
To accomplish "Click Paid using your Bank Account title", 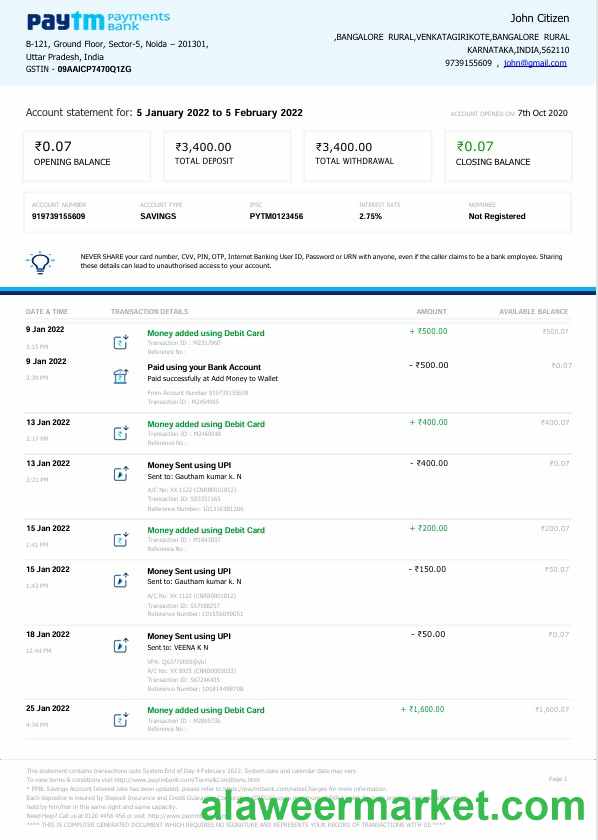I will [x=204, y=367].
